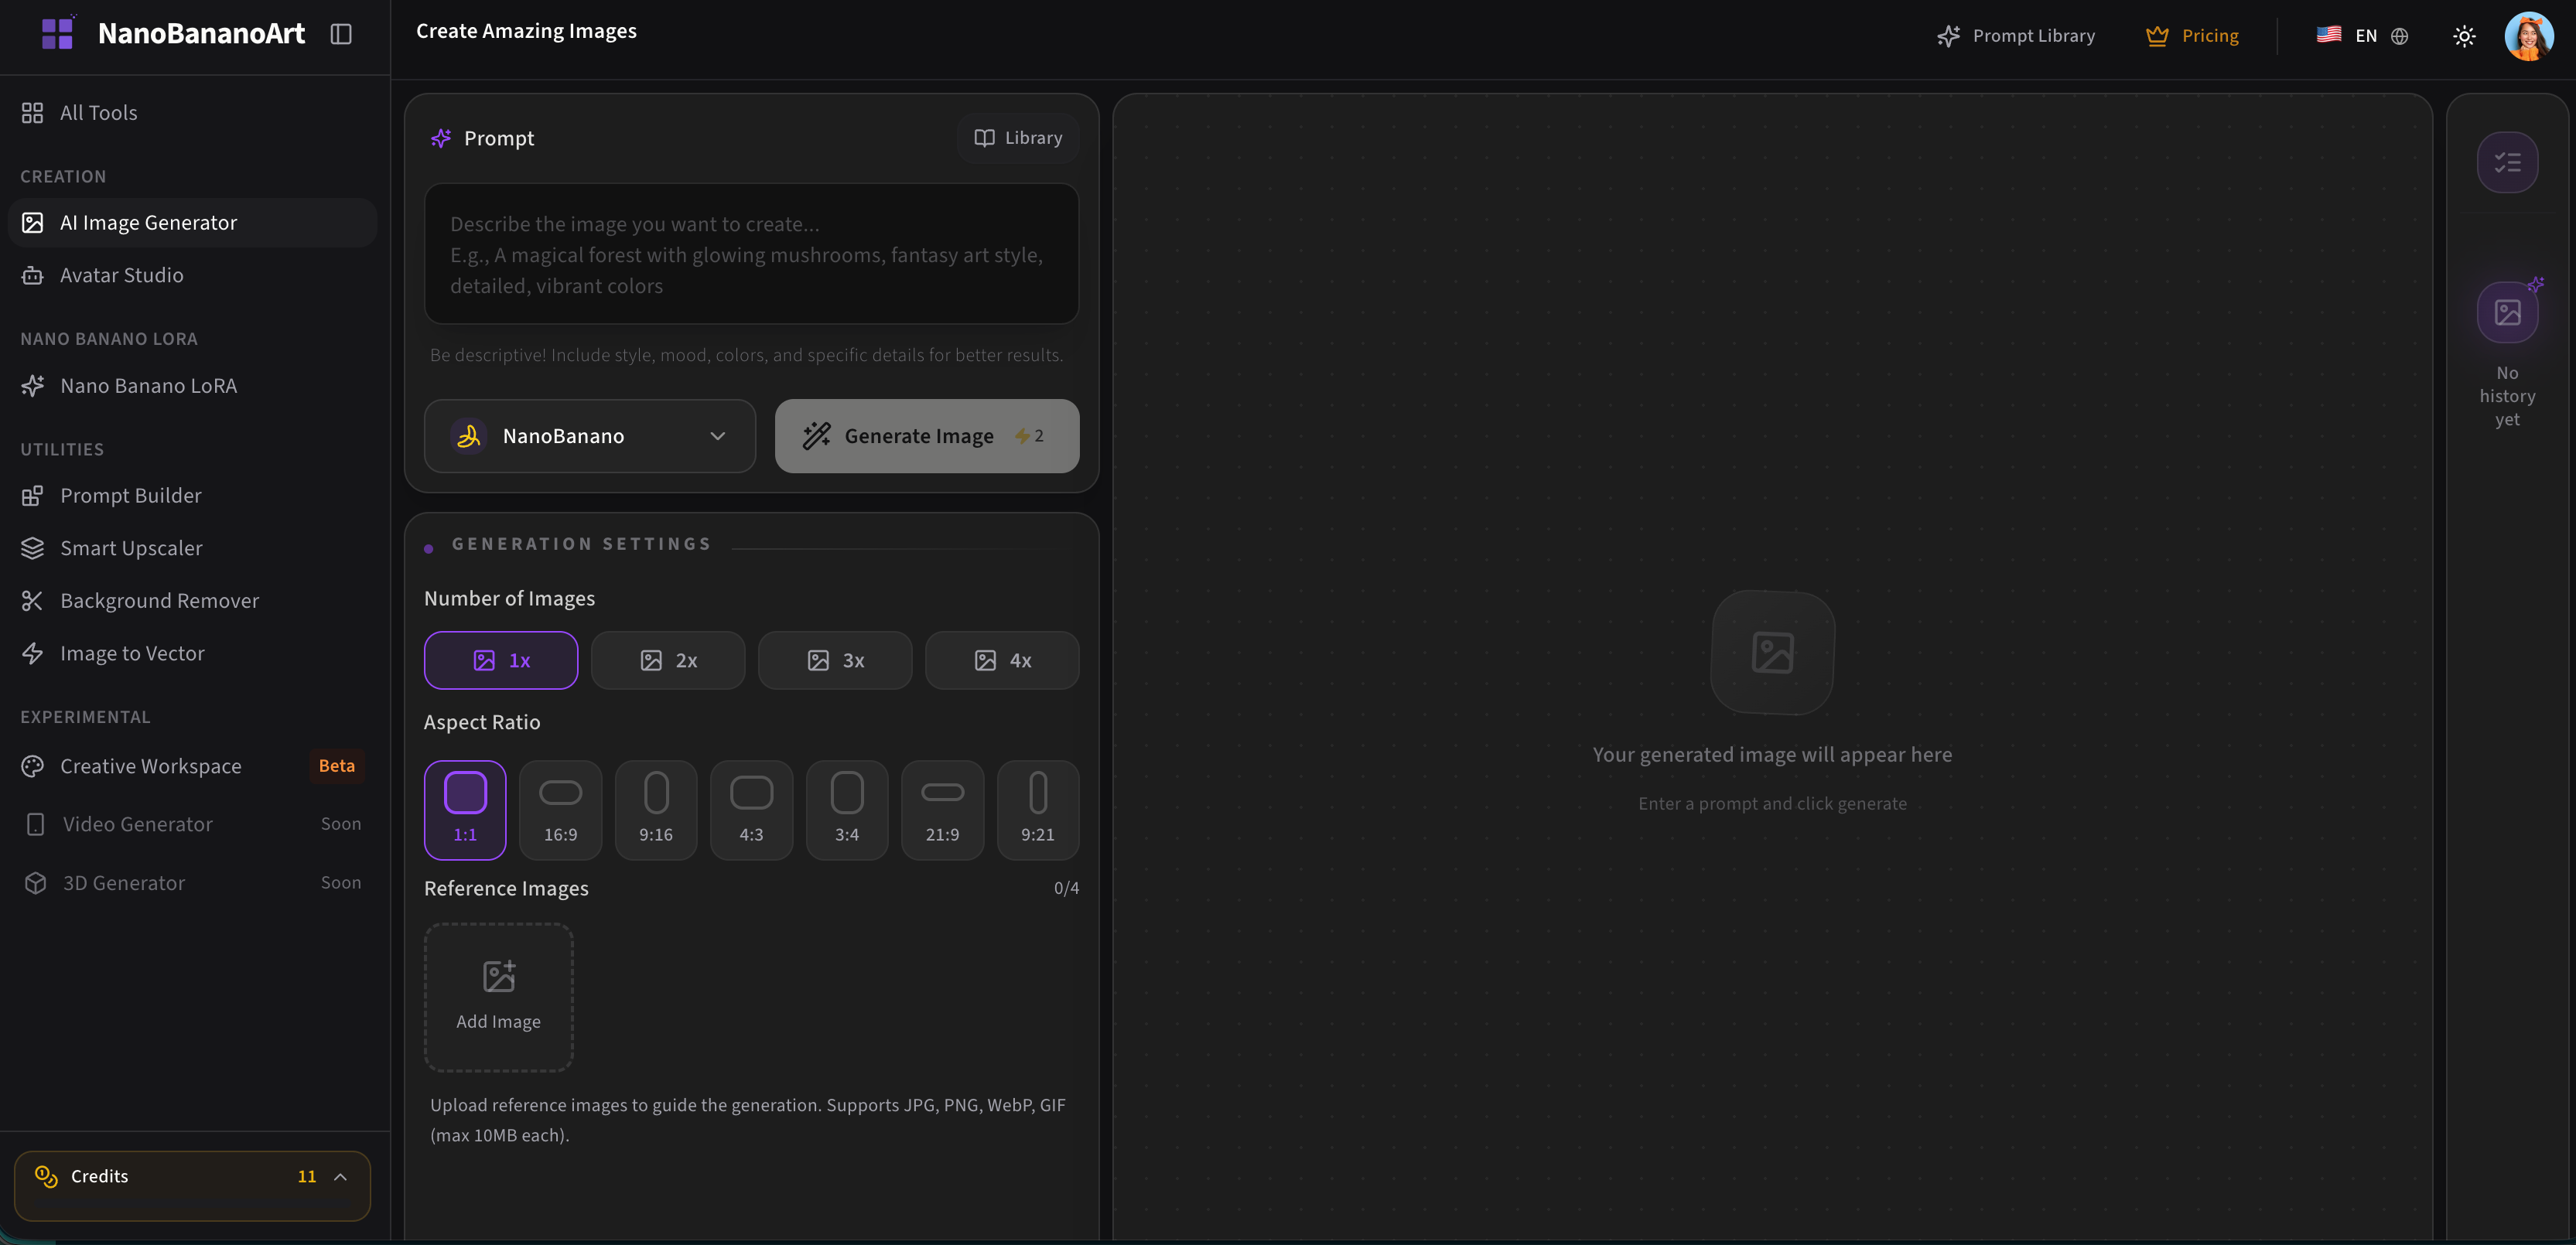2576x1245 pixels.
Task: Select the AI Image Generator tool
Action: point(148,222)
